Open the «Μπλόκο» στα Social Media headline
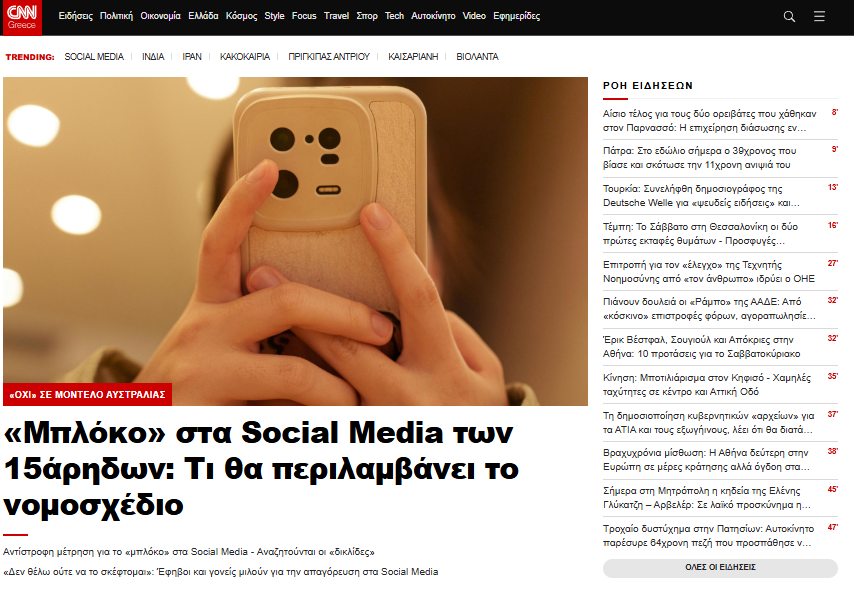 click(261, 468)
